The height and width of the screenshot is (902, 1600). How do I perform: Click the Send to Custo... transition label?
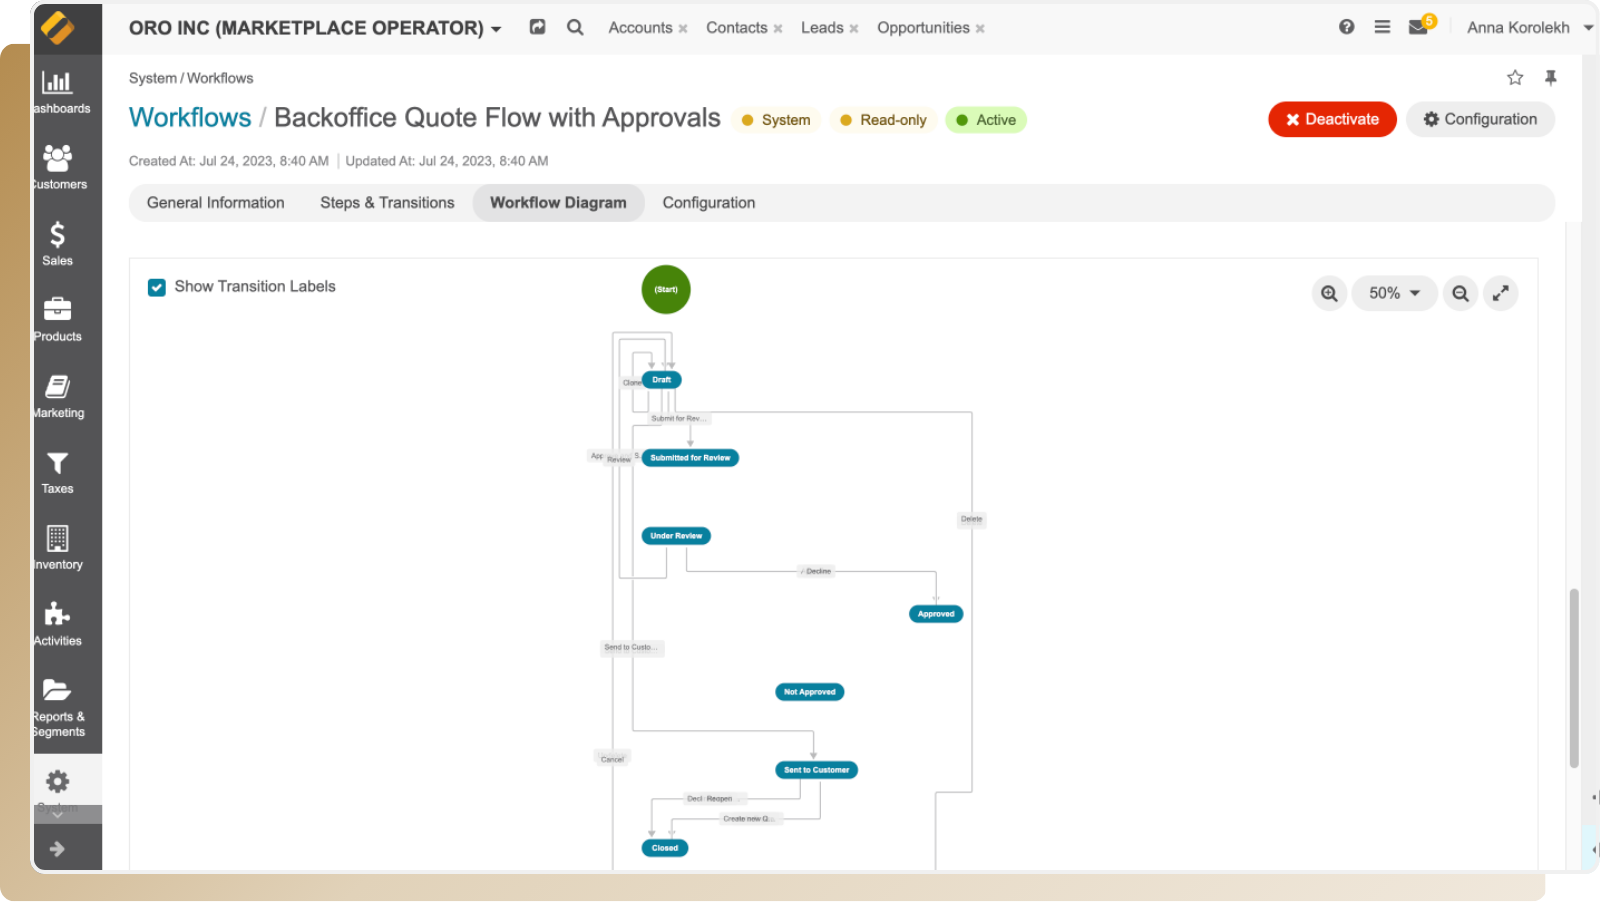[631, 647]
